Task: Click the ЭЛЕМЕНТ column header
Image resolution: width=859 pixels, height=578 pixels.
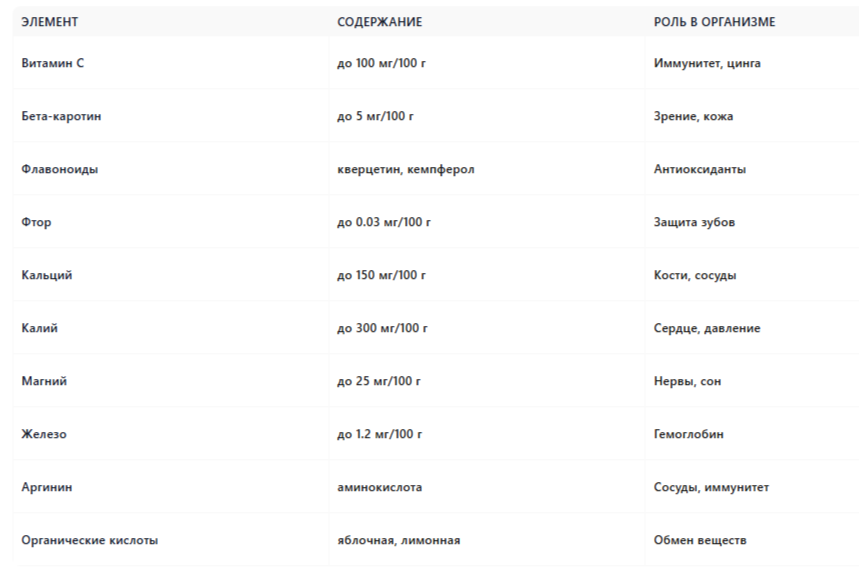Action: pyautogui.click(x=49, y=22)
